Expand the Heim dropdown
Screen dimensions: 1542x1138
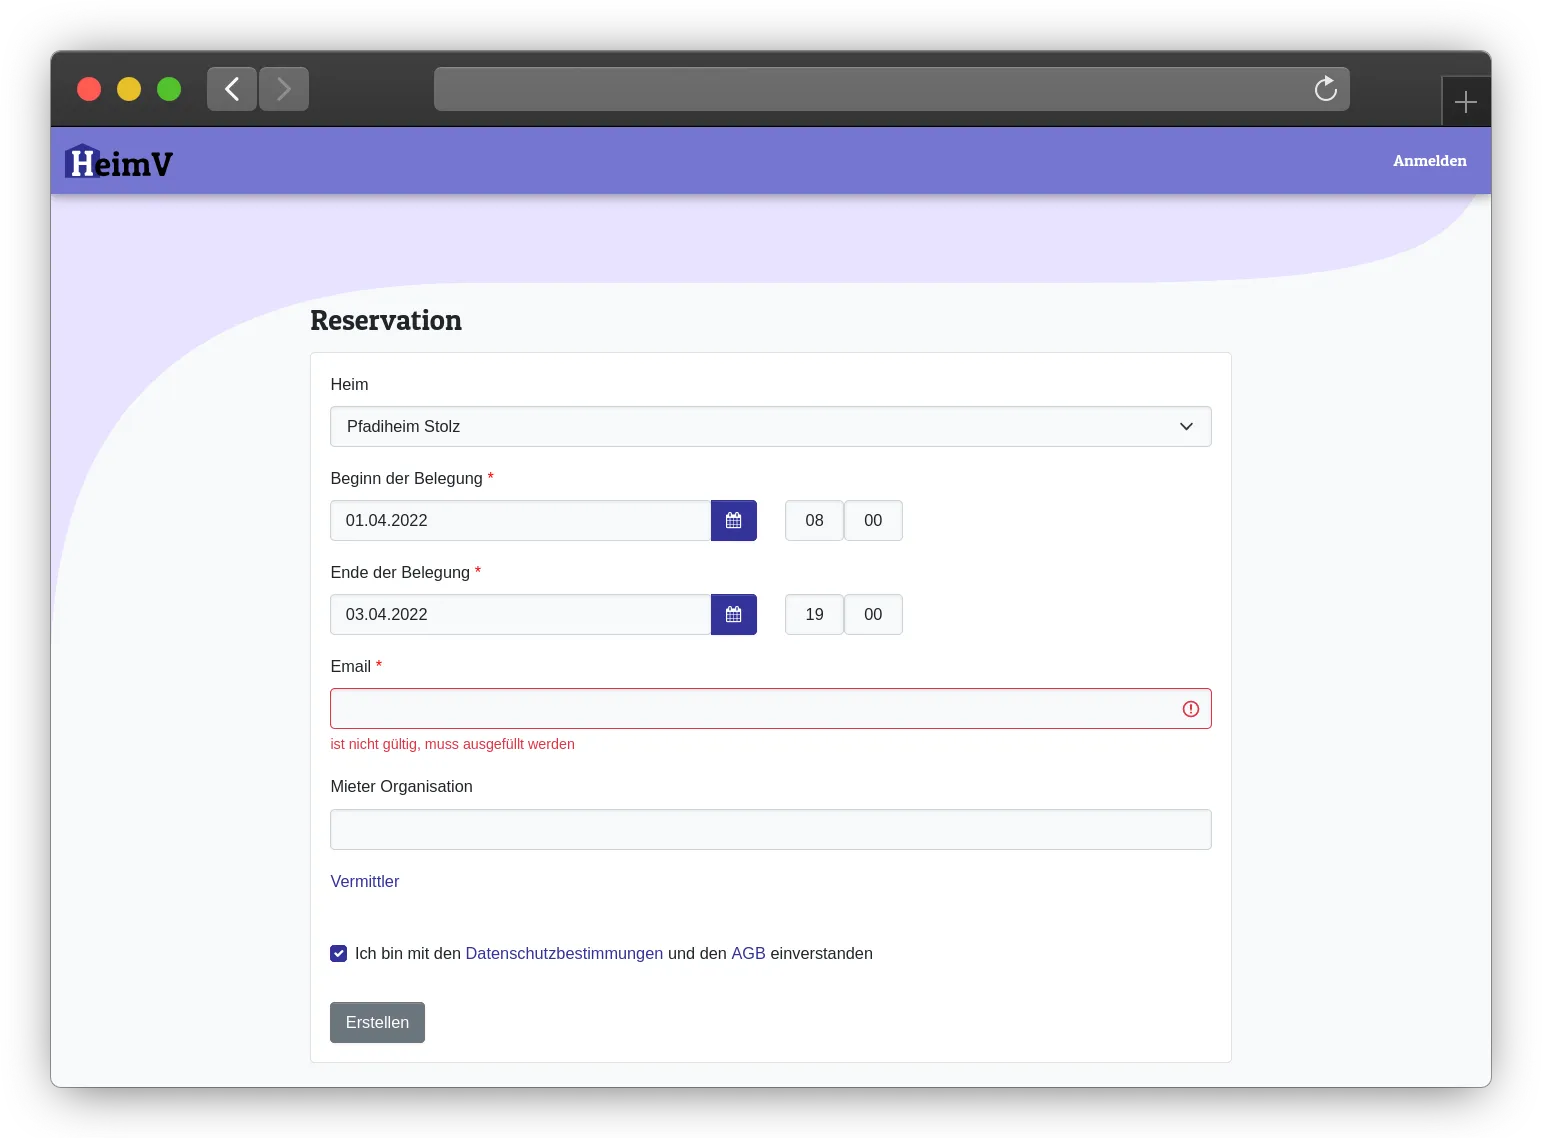coord(770,427)
